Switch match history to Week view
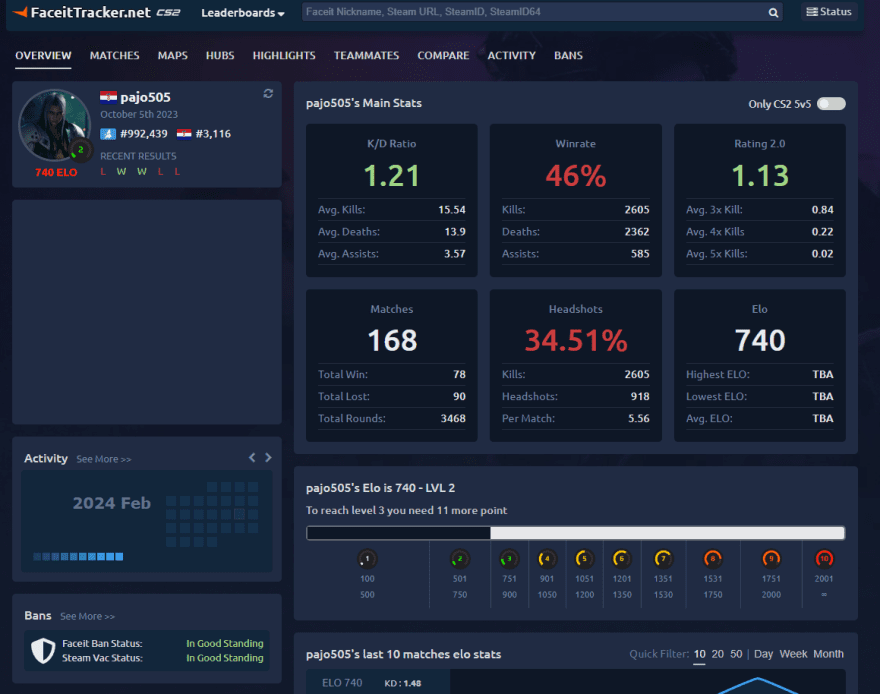Viewport: 880px width, 694px height. click(x=793, y=654)
